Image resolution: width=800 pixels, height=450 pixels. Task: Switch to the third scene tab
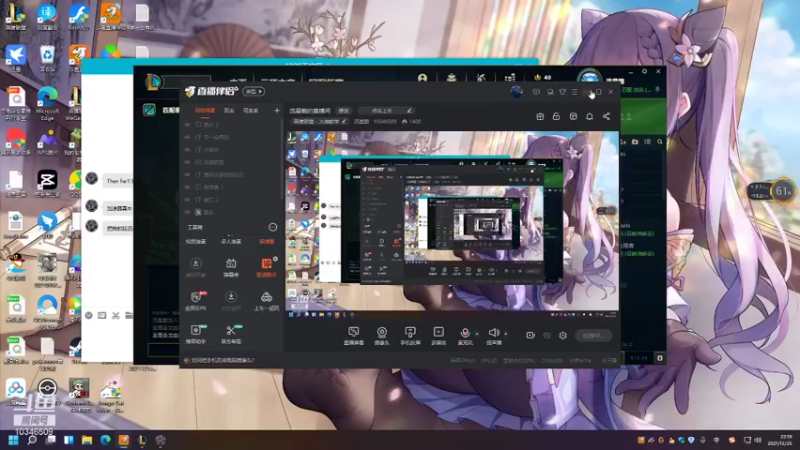pyautogui.click(x=251, y=111)
